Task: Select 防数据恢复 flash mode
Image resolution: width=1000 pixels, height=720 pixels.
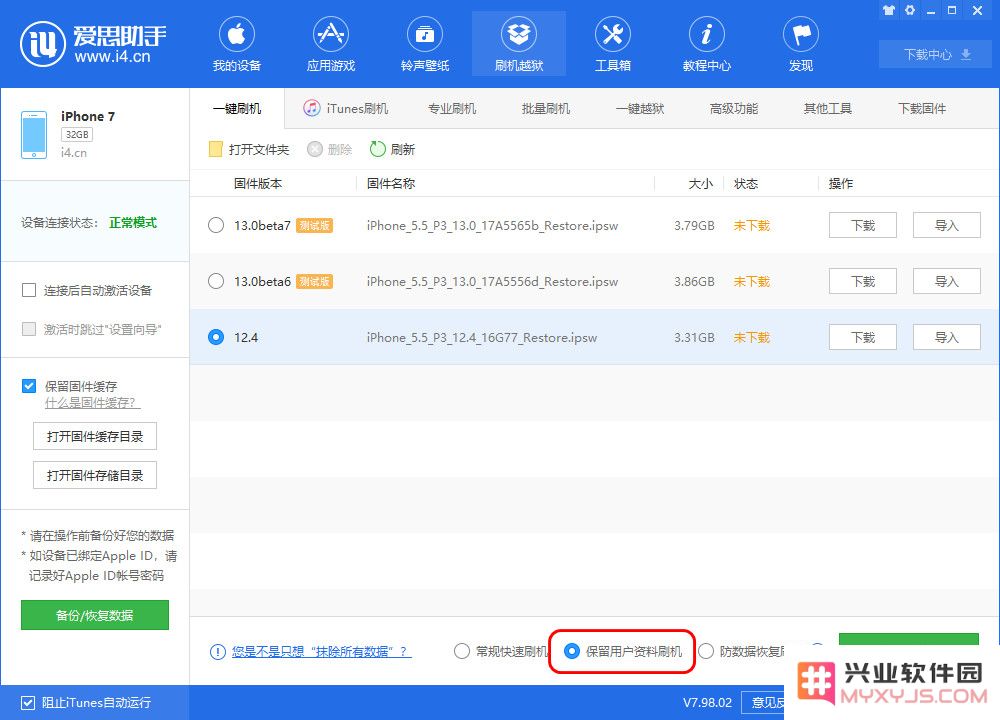Action: click(706, 651)
